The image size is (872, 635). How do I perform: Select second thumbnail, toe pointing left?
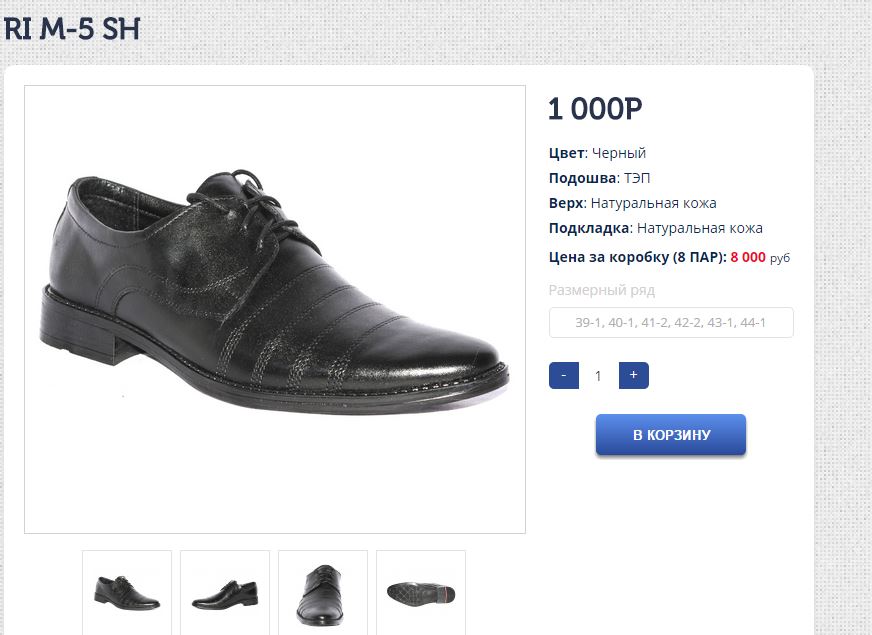[x=225, y=592]
